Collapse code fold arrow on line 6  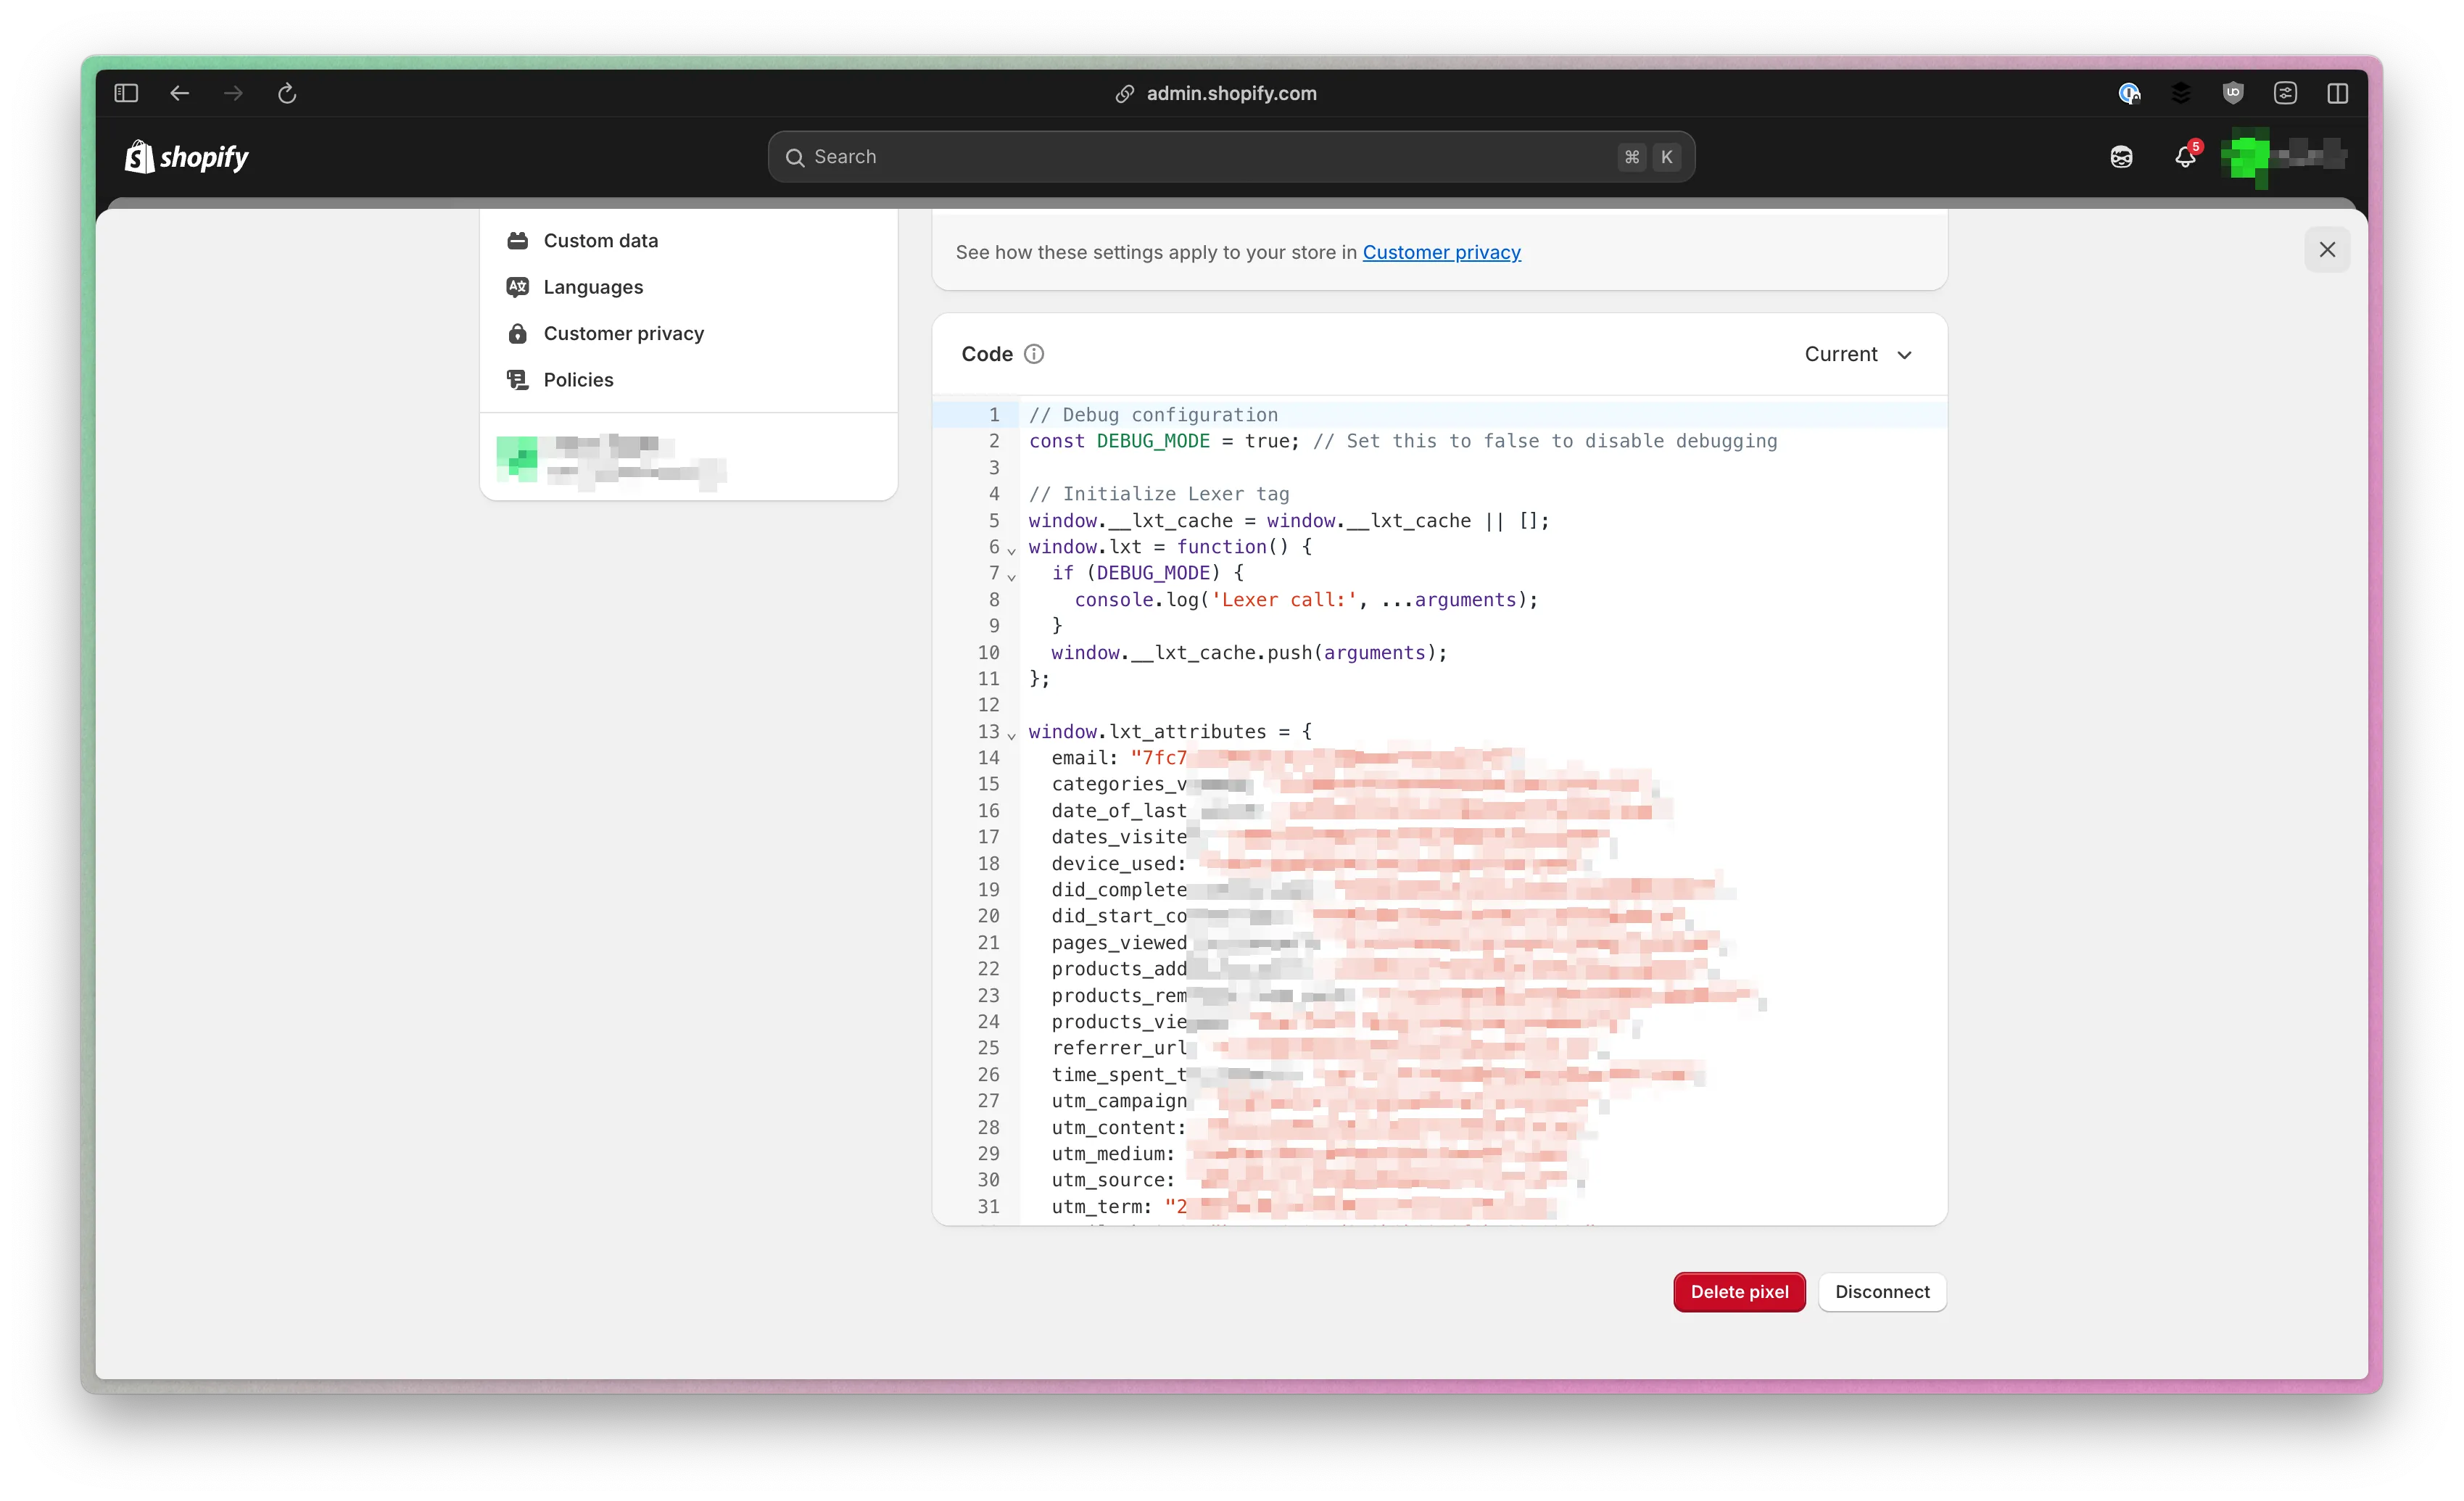(1011, 550)
